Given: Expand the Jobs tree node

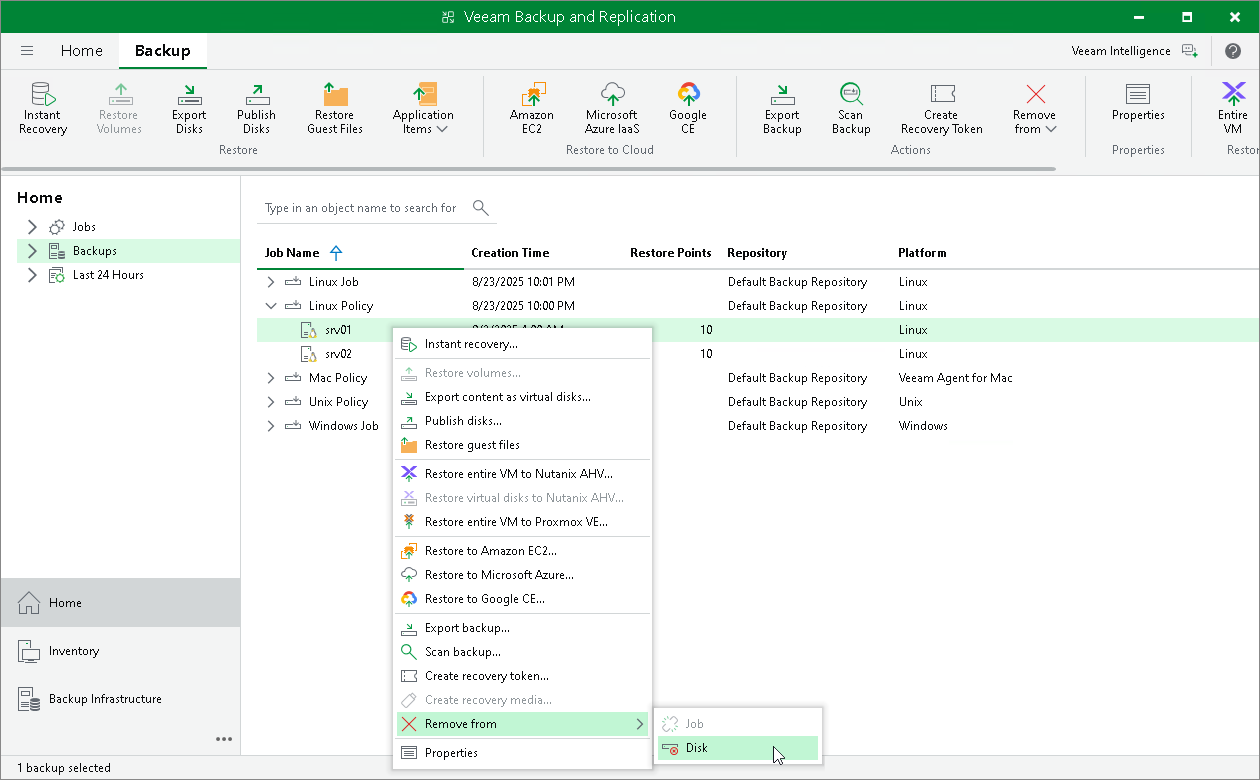Looking at the screenshot, I should pyautogui.click(x=32, y=227).
